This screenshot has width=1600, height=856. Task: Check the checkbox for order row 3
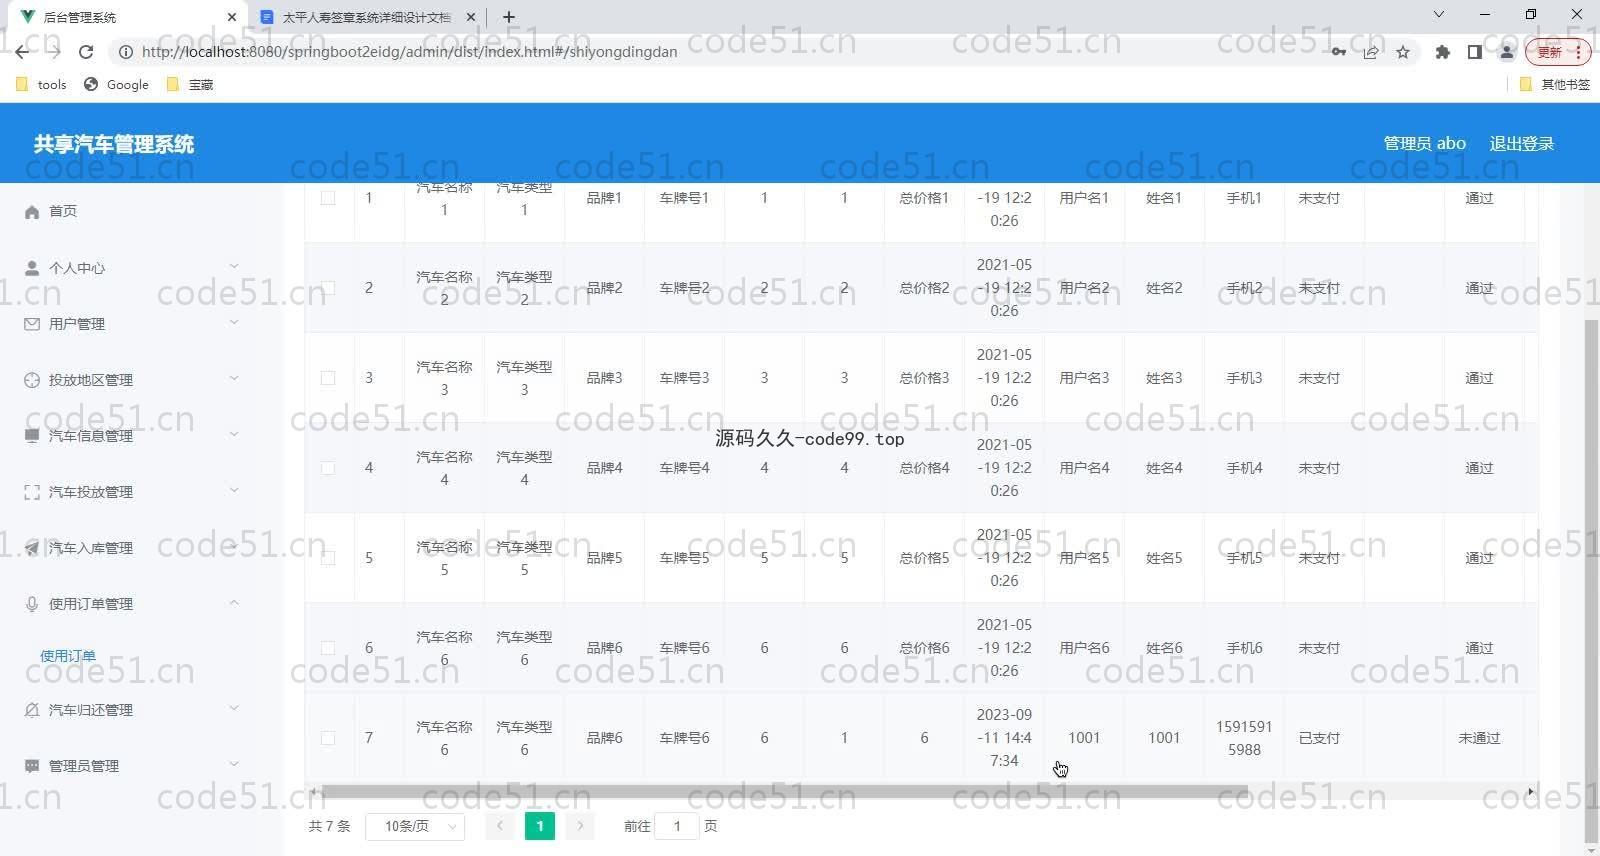coord(328,378)
